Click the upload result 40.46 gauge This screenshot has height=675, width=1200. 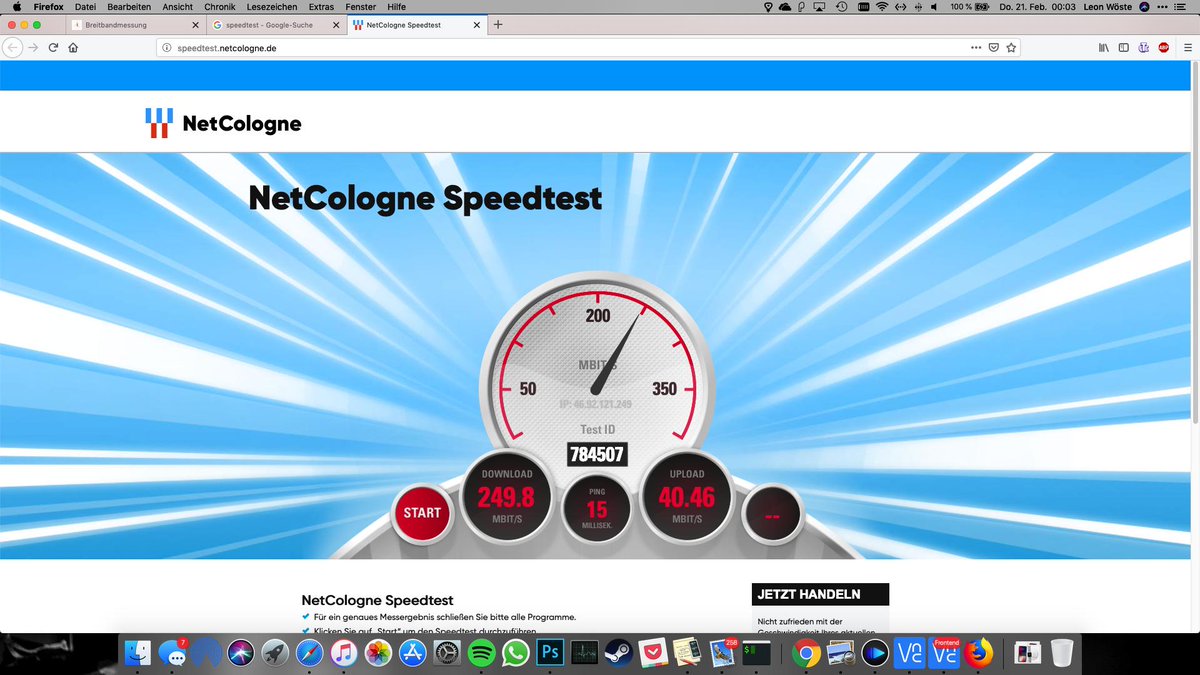(687, 498)
